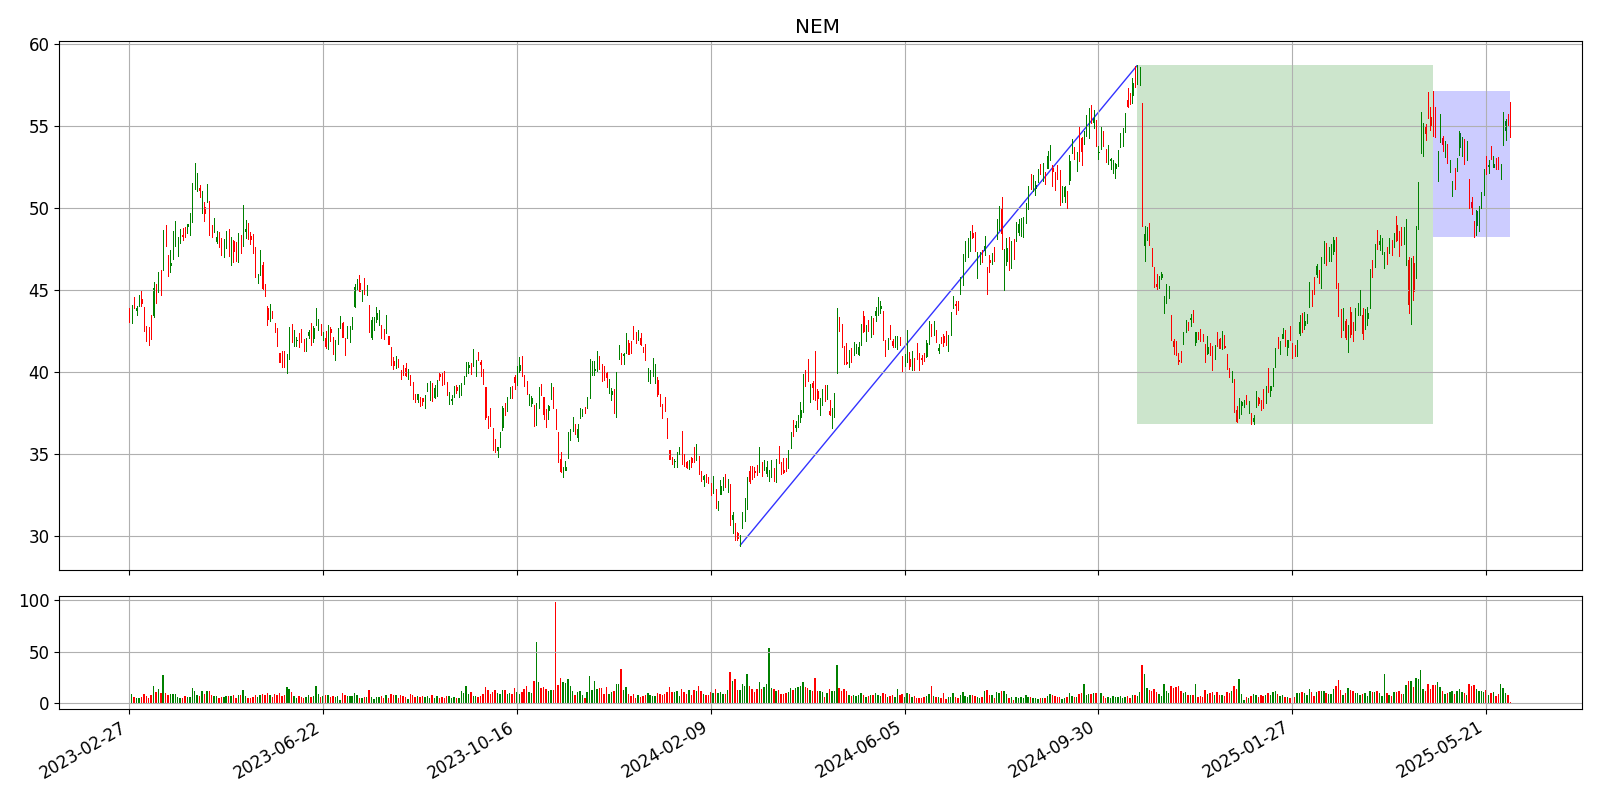Click the blue shaded price region
Image resolution: width=1600 pixels, height=800 pixels.
(1471, 164)
